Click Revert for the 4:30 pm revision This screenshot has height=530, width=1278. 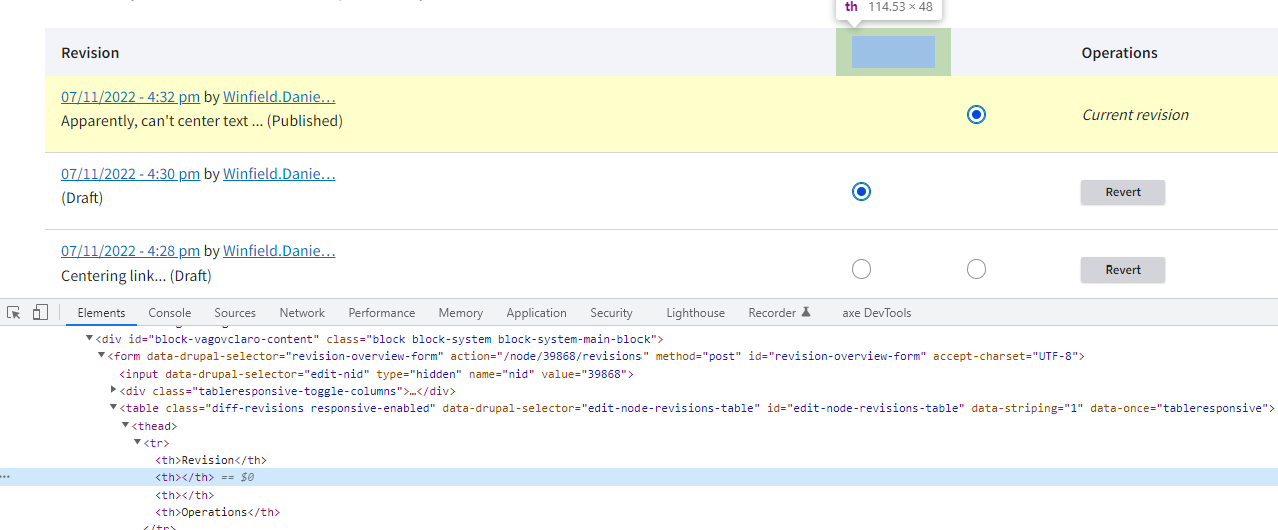pos(1123,192)
